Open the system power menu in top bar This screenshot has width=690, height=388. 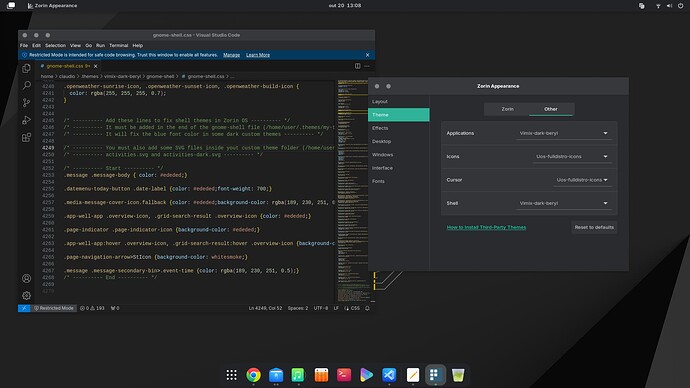coord(680,6)
